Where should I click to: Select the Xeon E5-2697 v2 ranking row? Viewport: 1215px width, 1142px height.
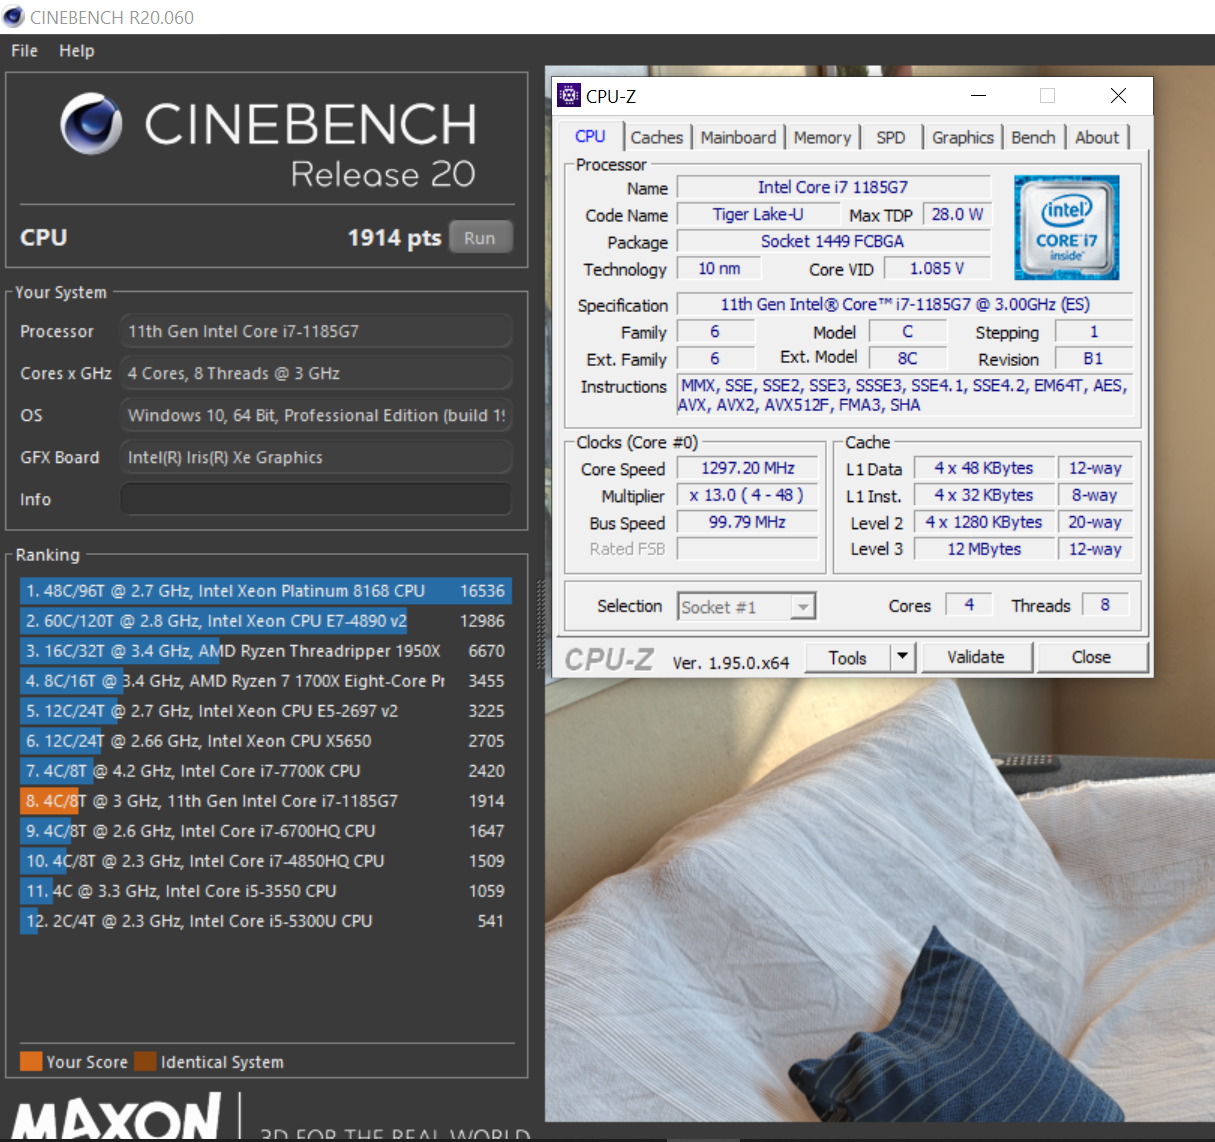point(265,711)
